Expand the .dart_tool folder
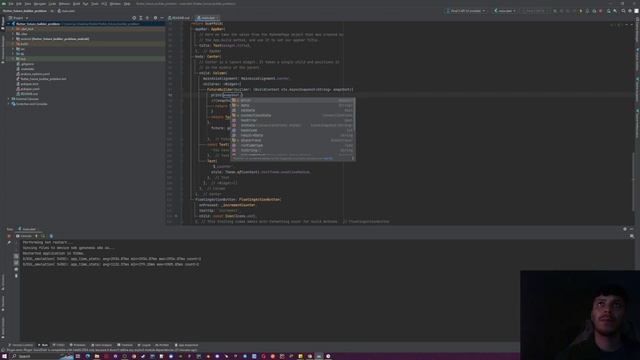 click(13, 29)
